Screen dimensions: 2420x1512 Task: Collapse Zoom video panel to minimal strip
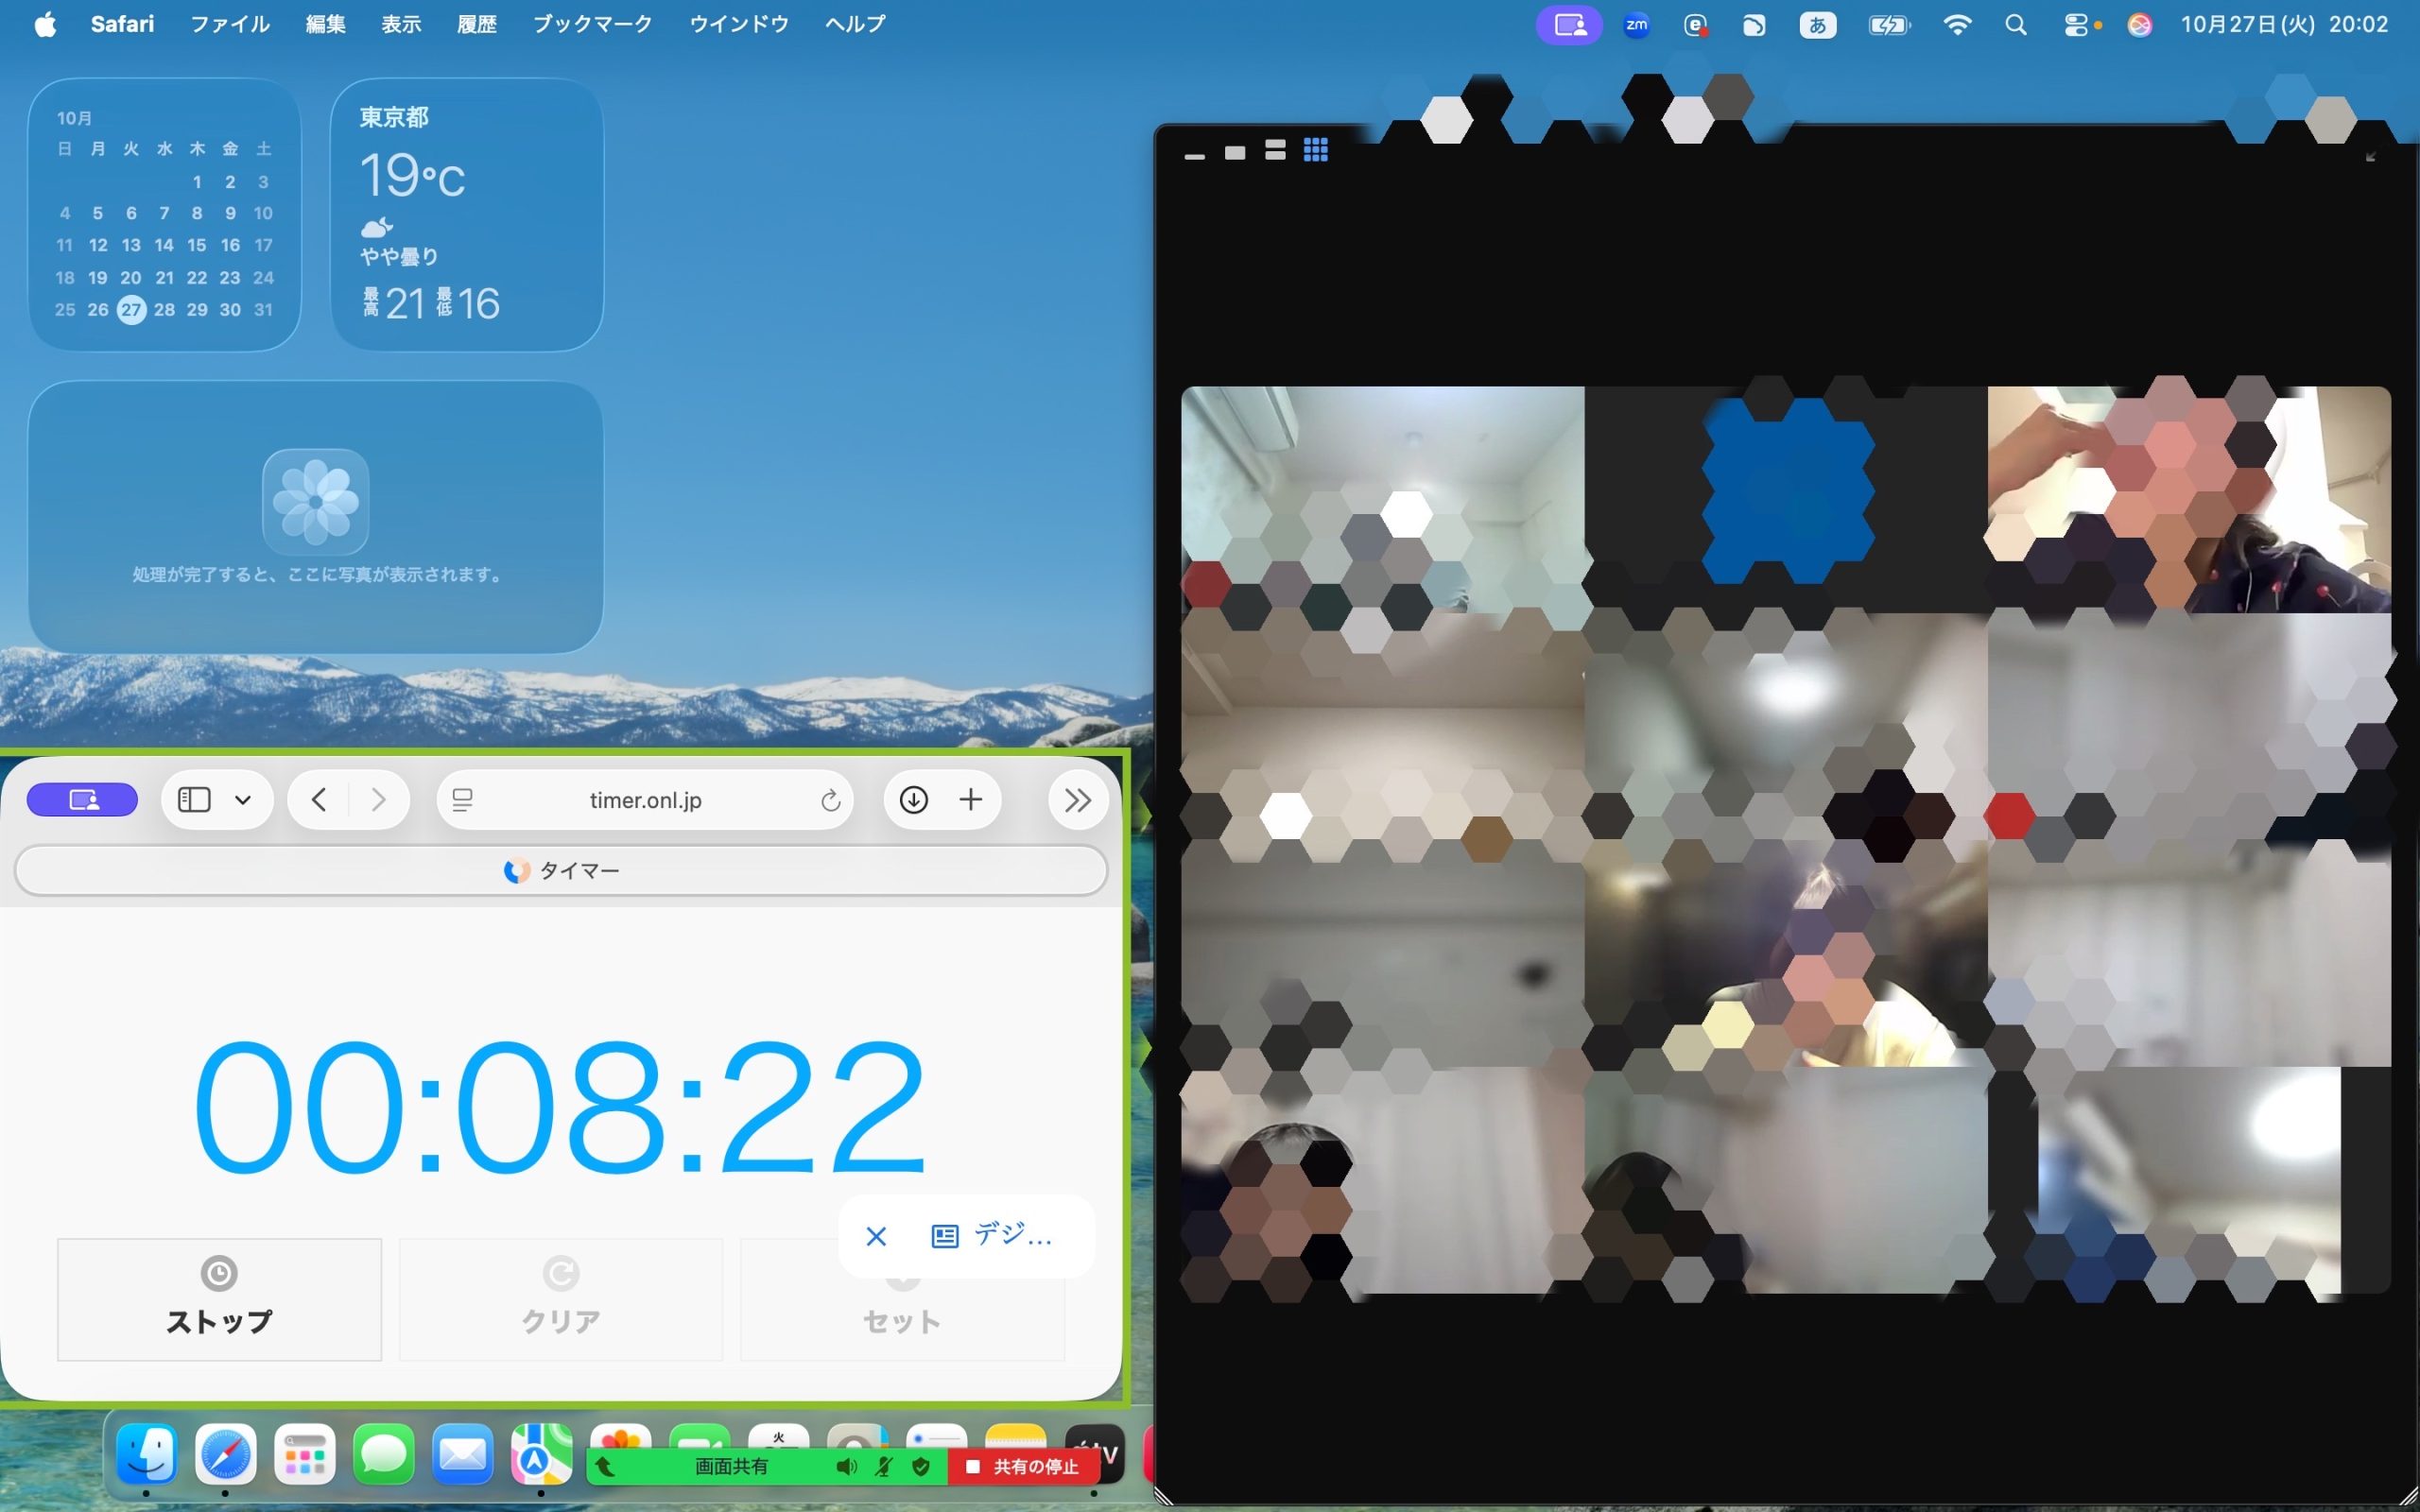tap(1194, 156)
